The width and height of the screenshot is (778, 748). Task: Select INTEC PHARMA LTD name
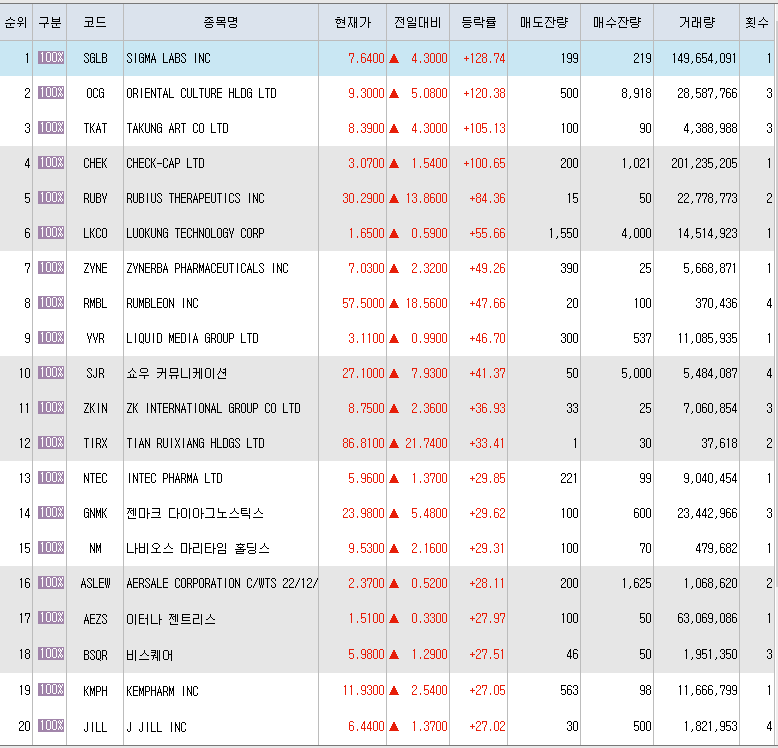tap(175, 478)
